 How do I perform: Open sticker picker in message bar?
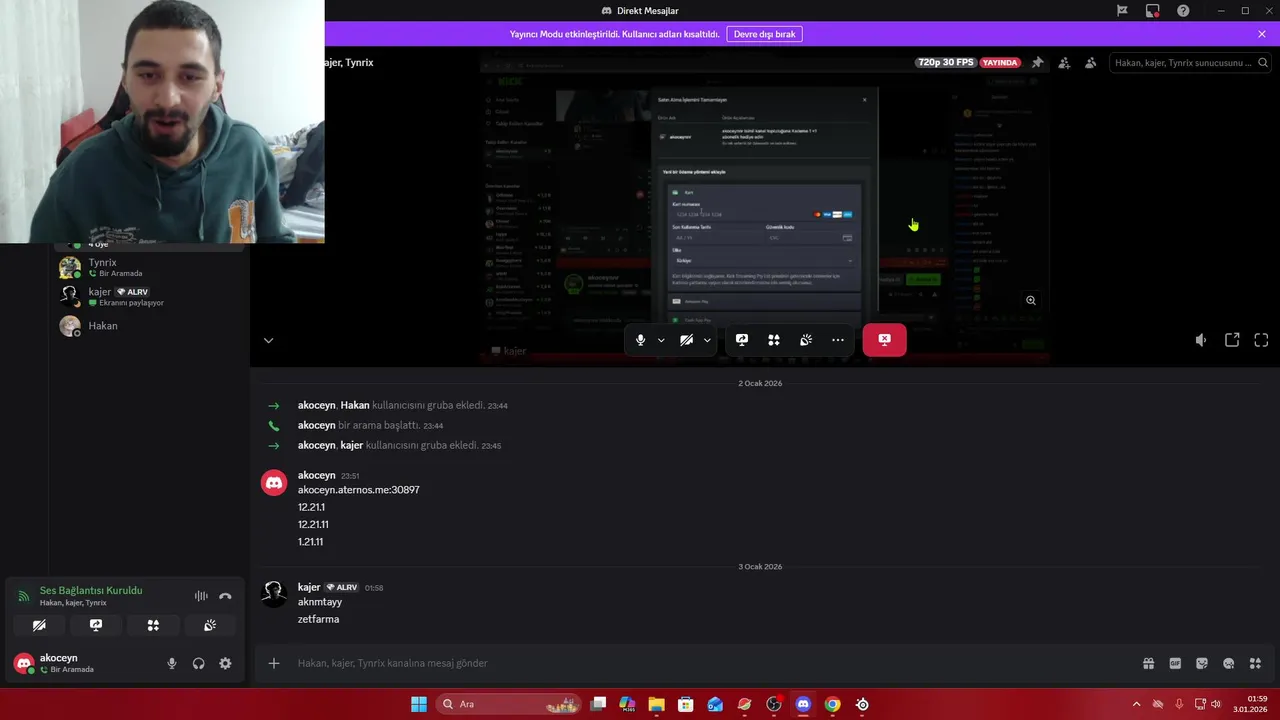[x=1202, y=663]
